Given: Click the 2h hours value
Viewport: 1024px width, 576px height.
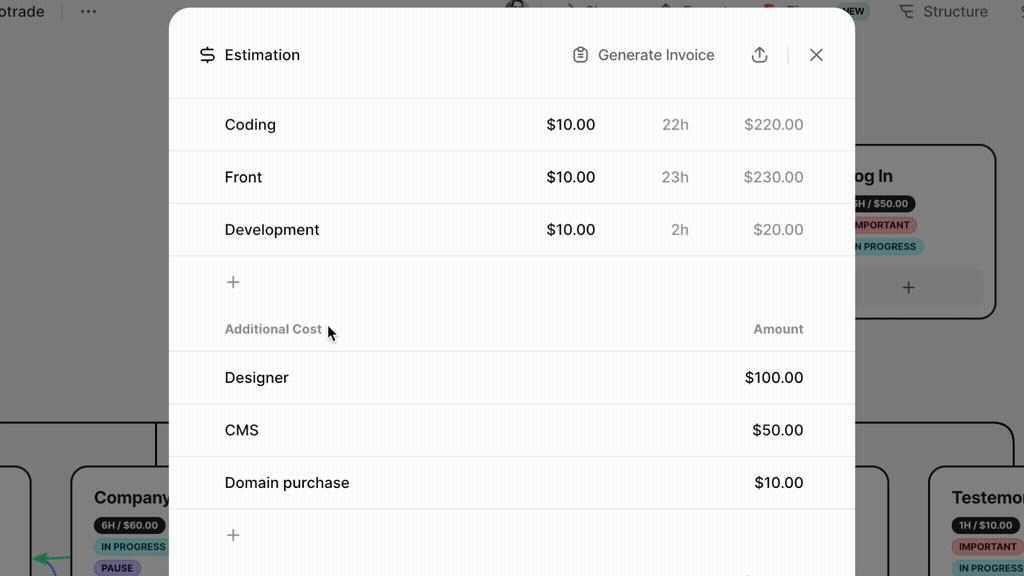Looking at the screenshot, I should (x=680, y=230).
